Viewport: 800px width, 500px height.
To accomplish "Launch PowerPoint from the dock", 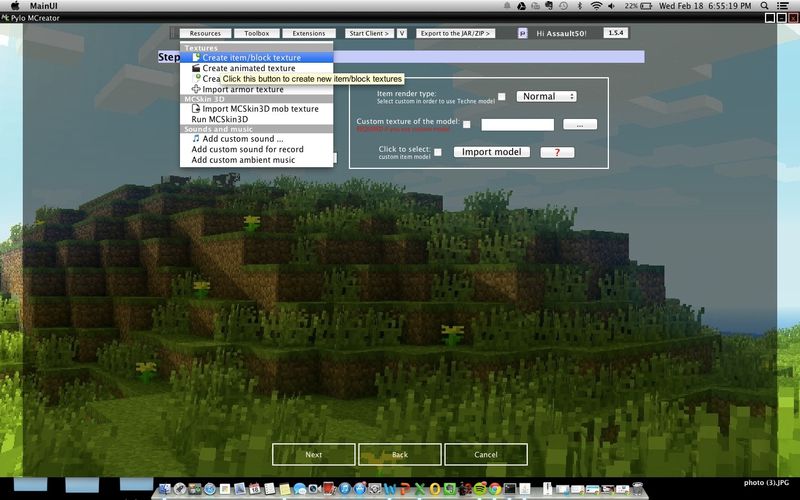I will (405, 489).
